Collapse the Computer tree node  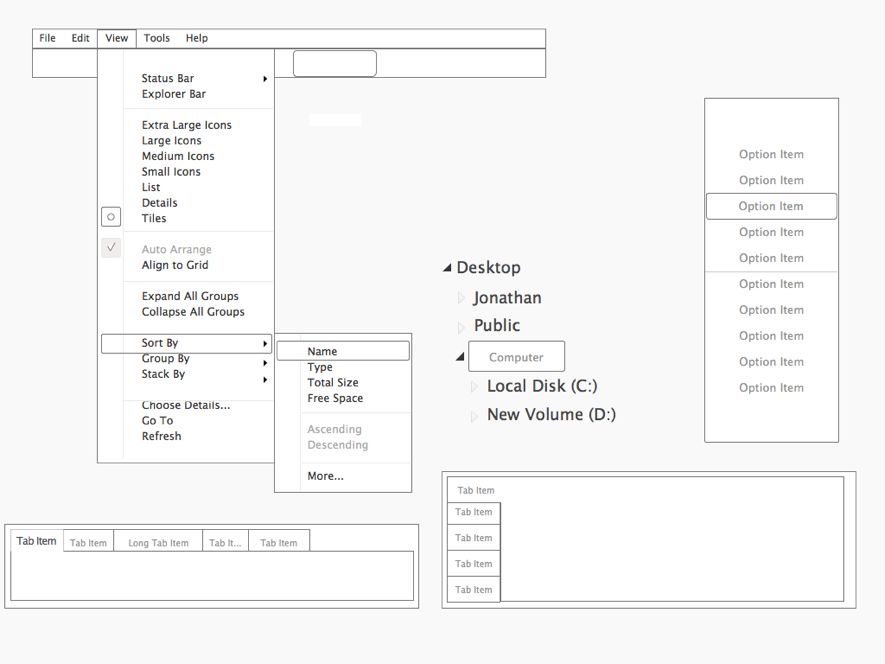pos(460,356)
